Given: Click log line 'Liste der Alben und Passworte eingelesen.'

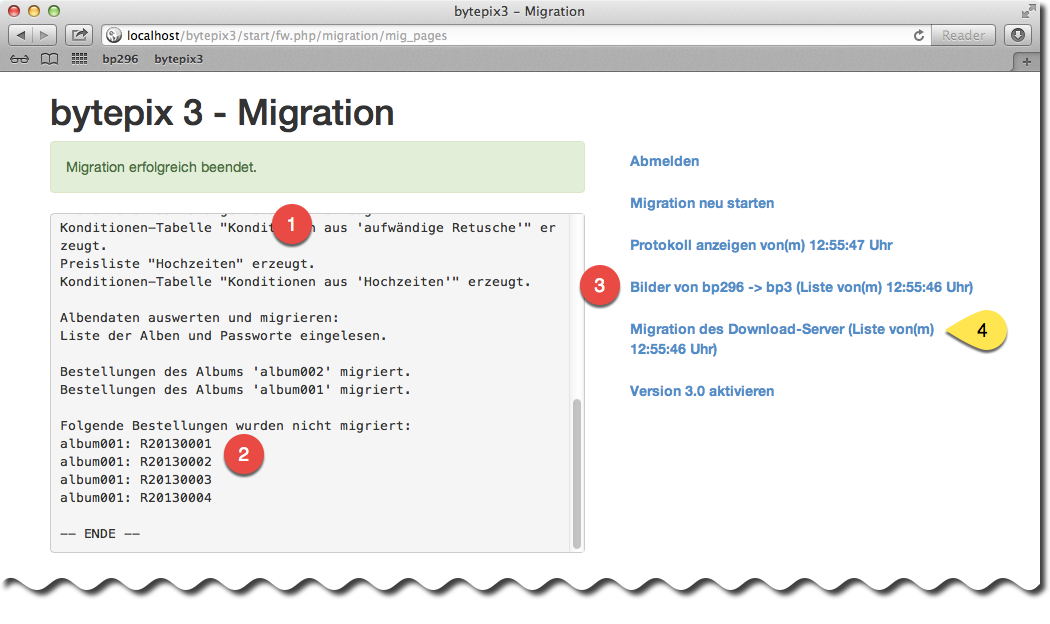Looking at the screenshot, I should pyautogui.click(x=223, y=335).
